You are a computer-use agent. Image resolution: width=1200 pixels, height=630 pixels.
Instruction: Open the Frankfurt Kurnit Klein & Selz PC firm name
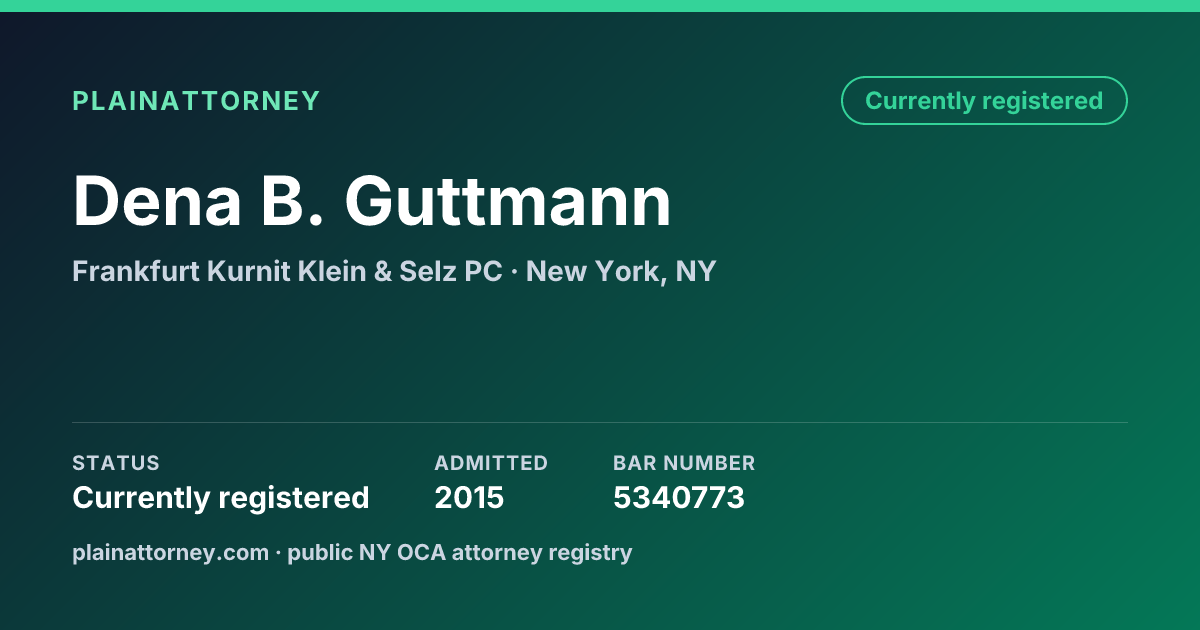click(287, 271)
